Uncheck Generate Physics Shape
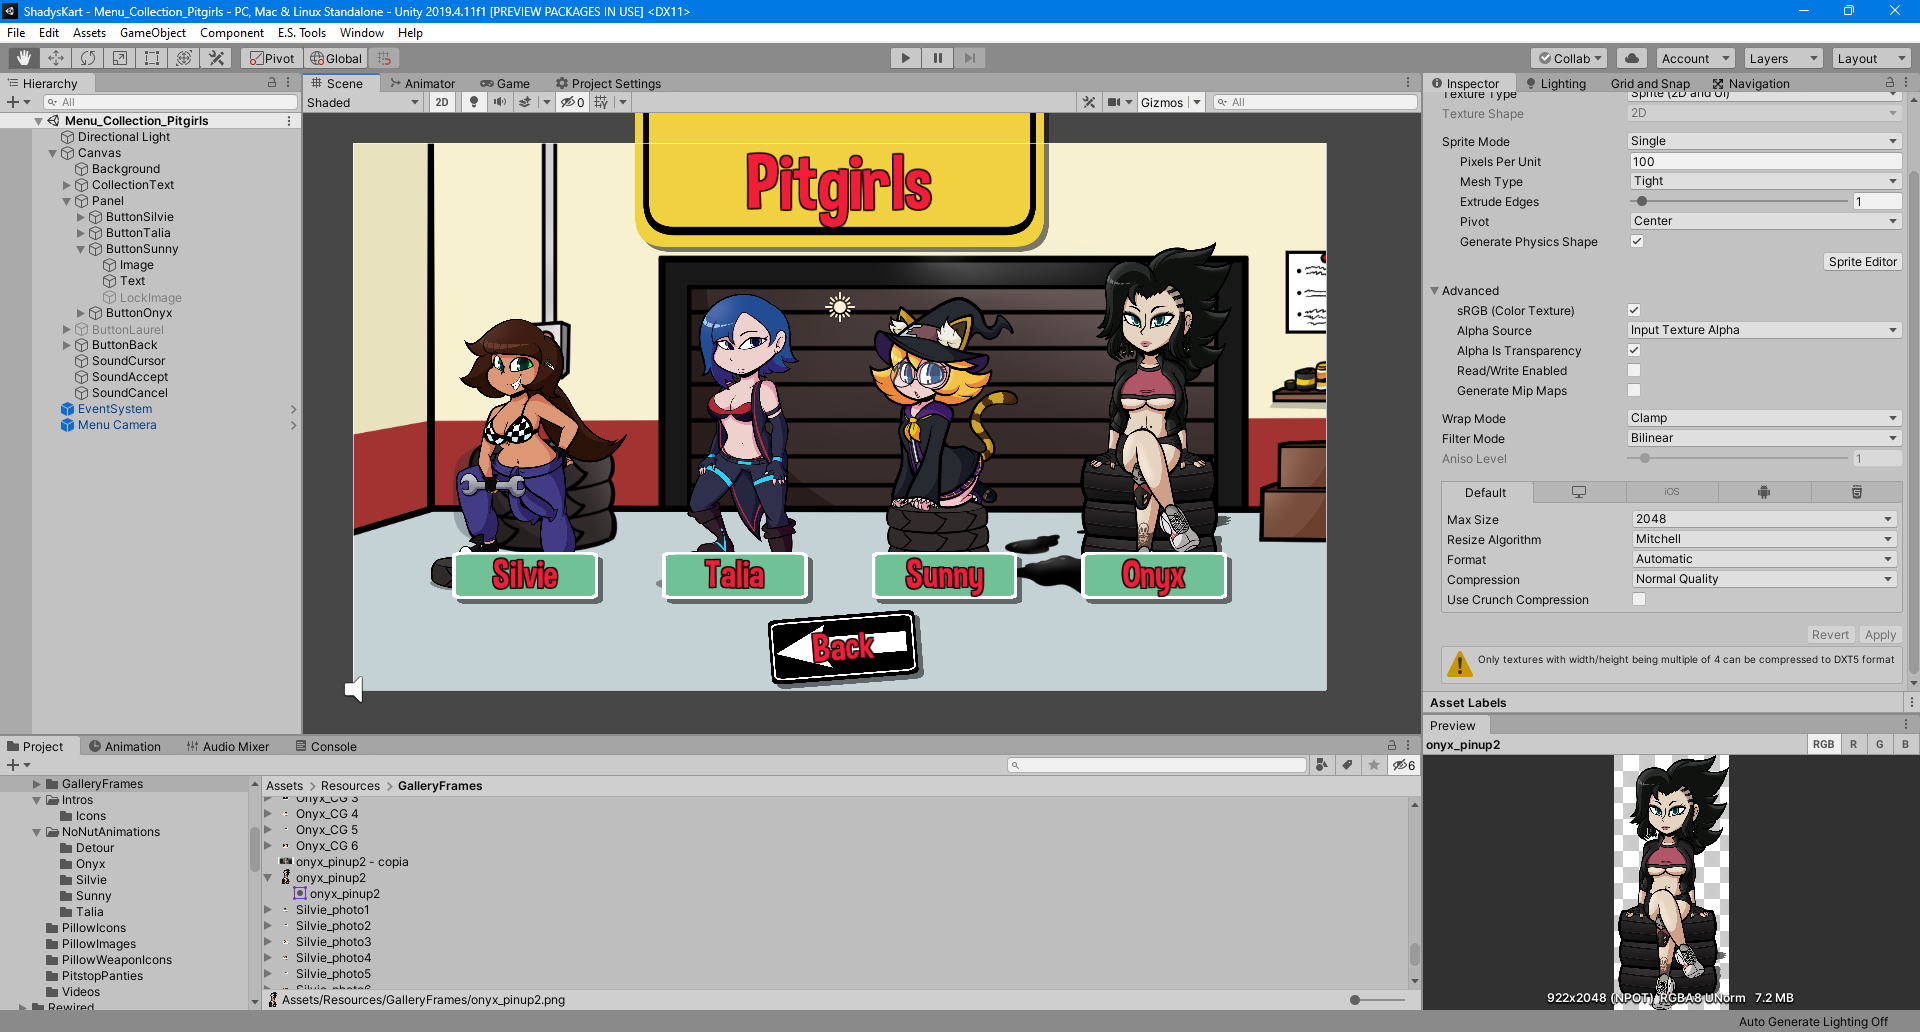1920x1032 pixels. (x=1637, y=241)
